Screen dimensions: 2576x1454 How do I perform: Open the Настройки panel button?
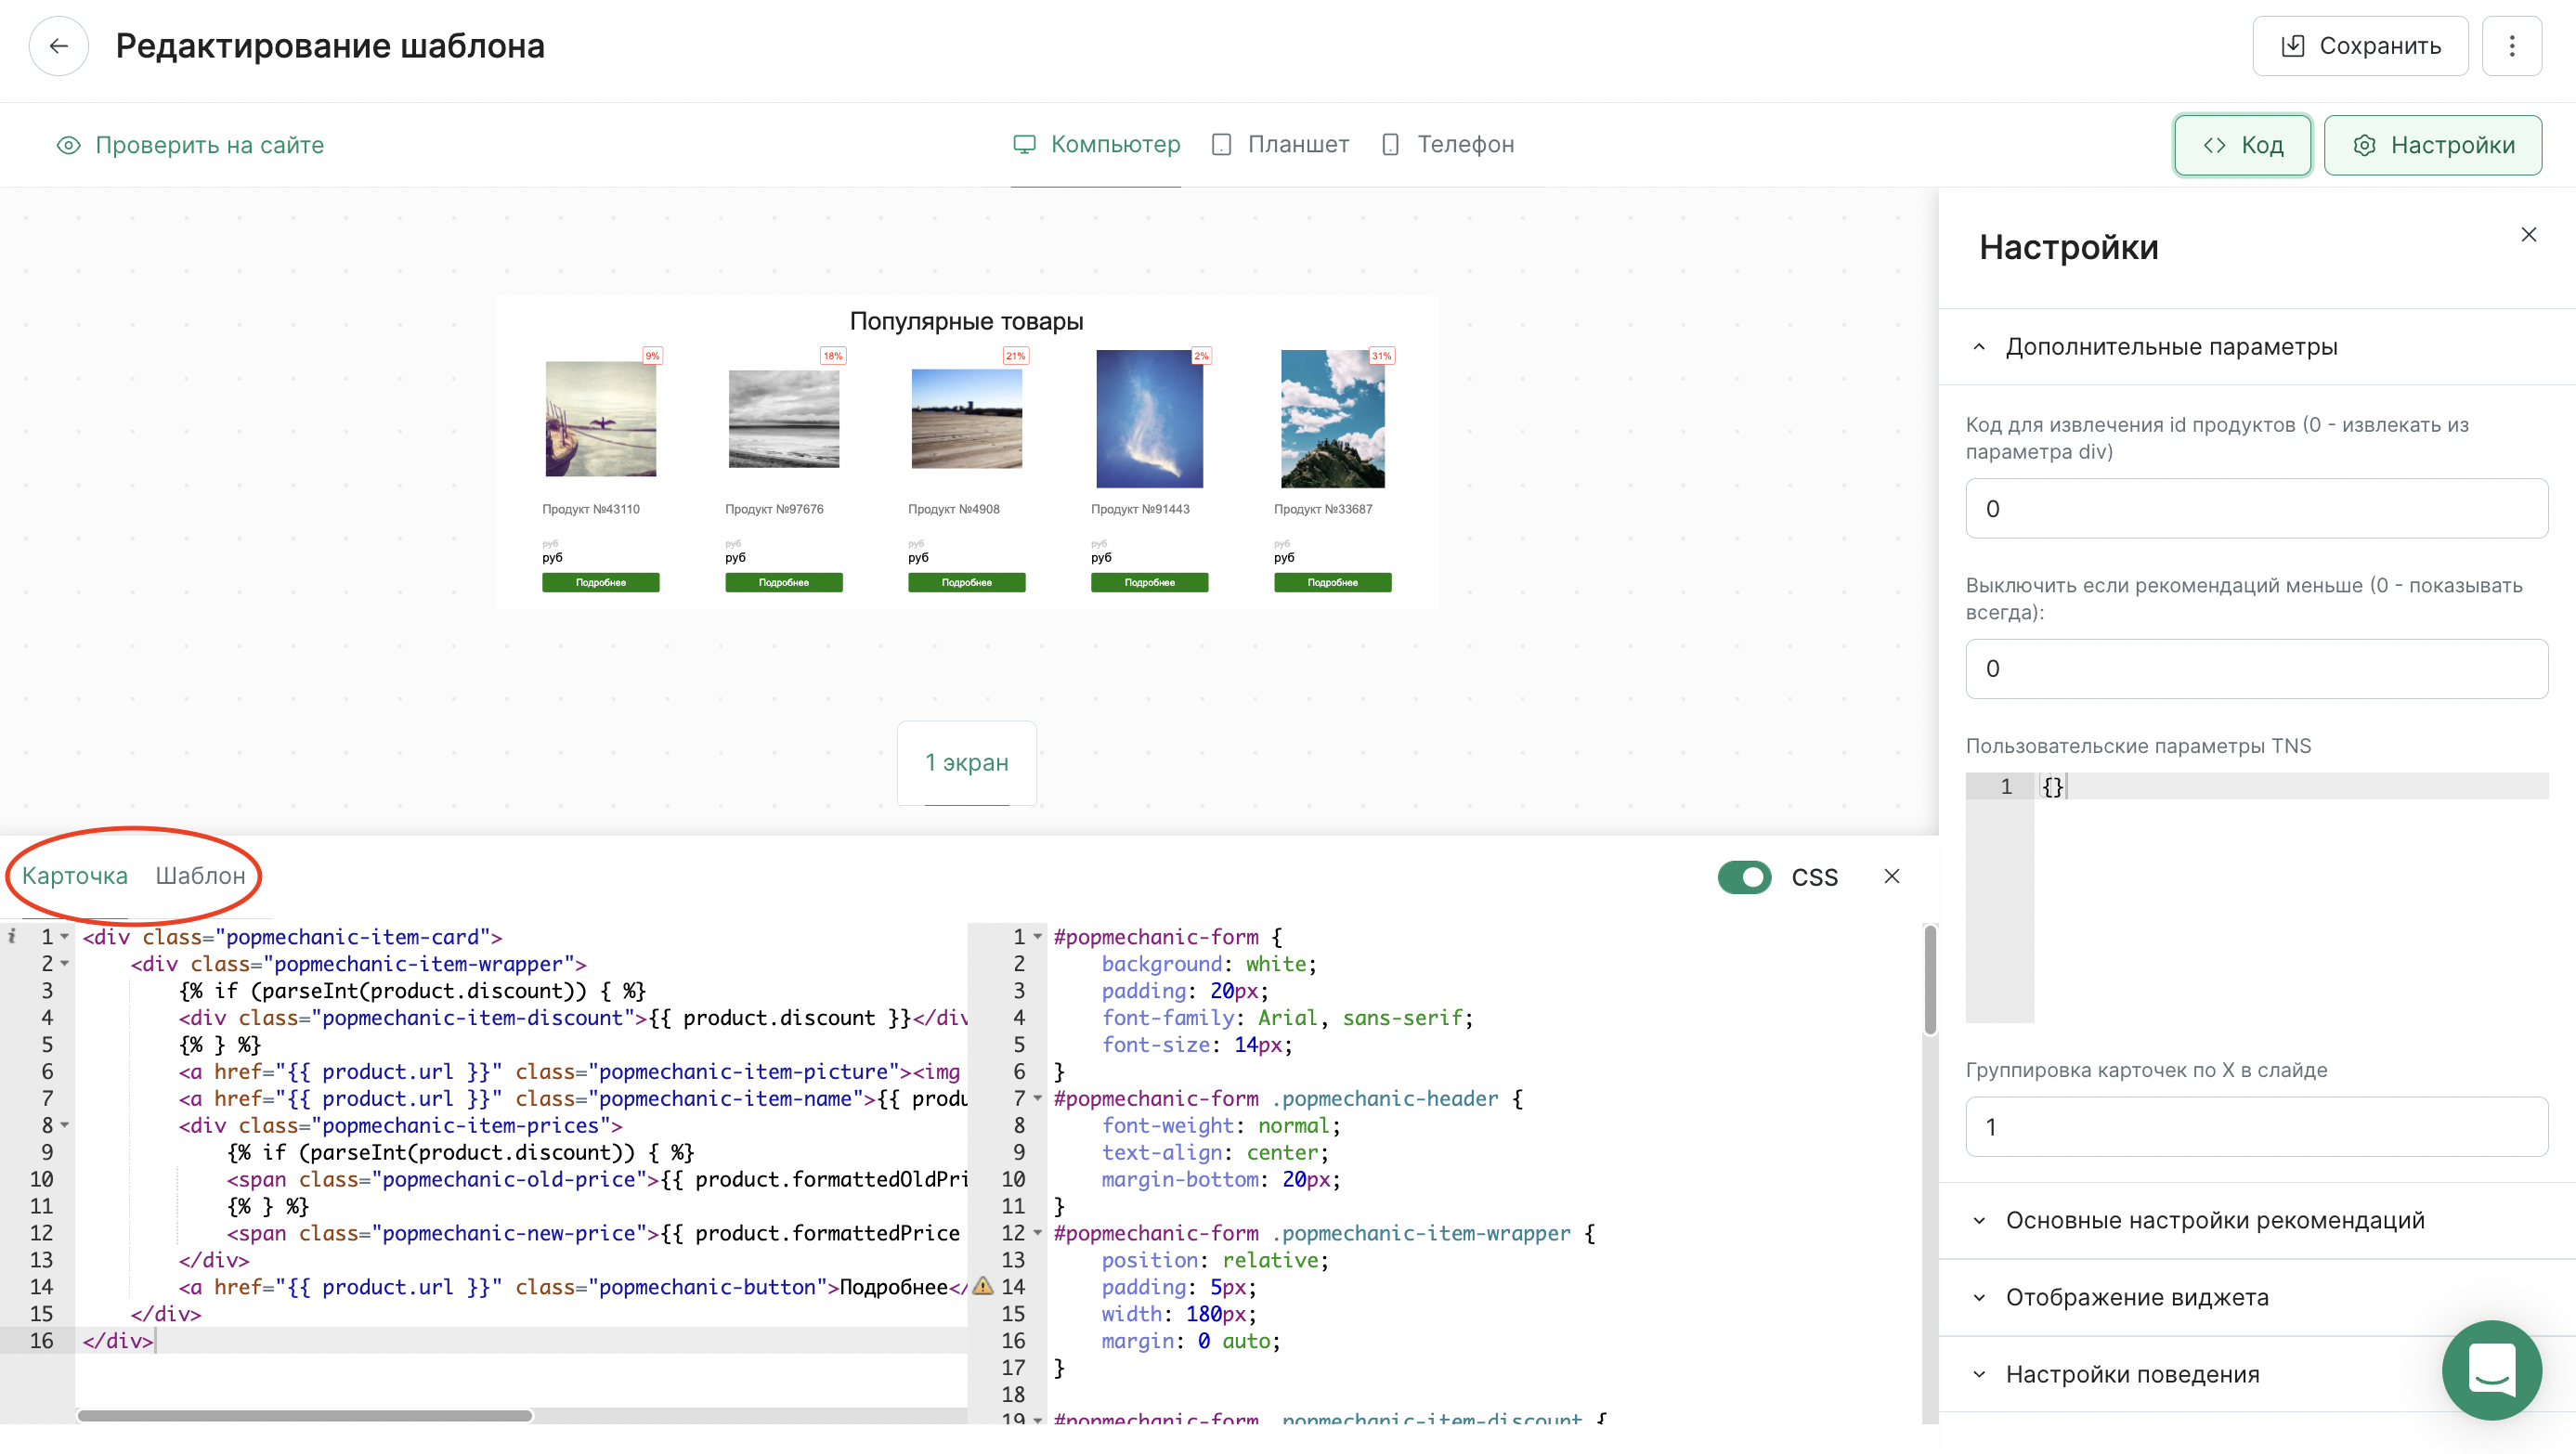pyautogui.click(x=2432, y=146)
